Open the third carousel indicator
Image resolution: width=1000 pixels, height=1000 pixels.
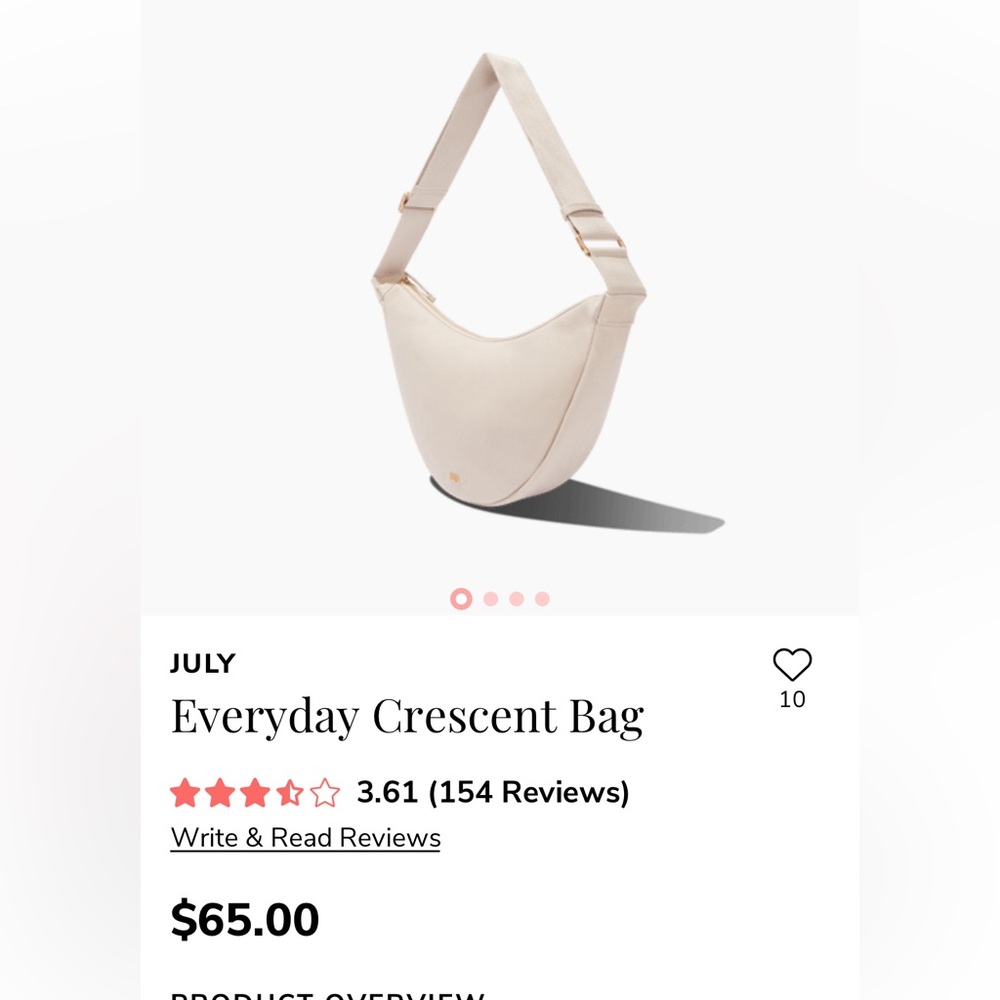tap(515, 597)
